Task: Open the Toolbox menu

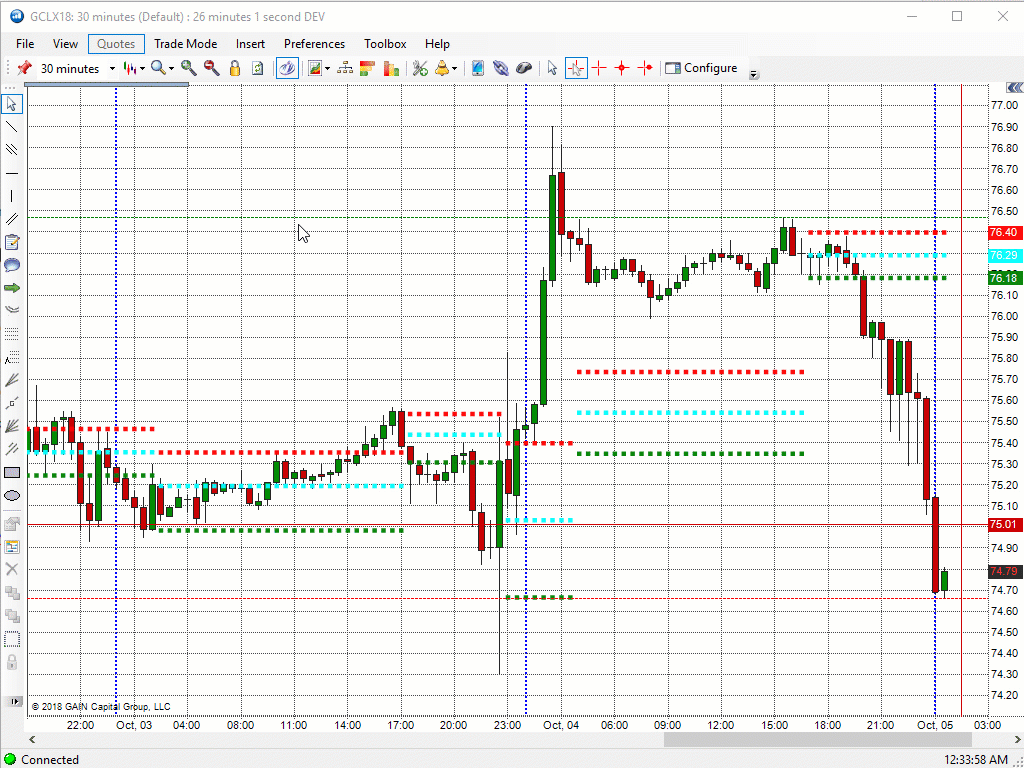Action: tap(385, 44)
